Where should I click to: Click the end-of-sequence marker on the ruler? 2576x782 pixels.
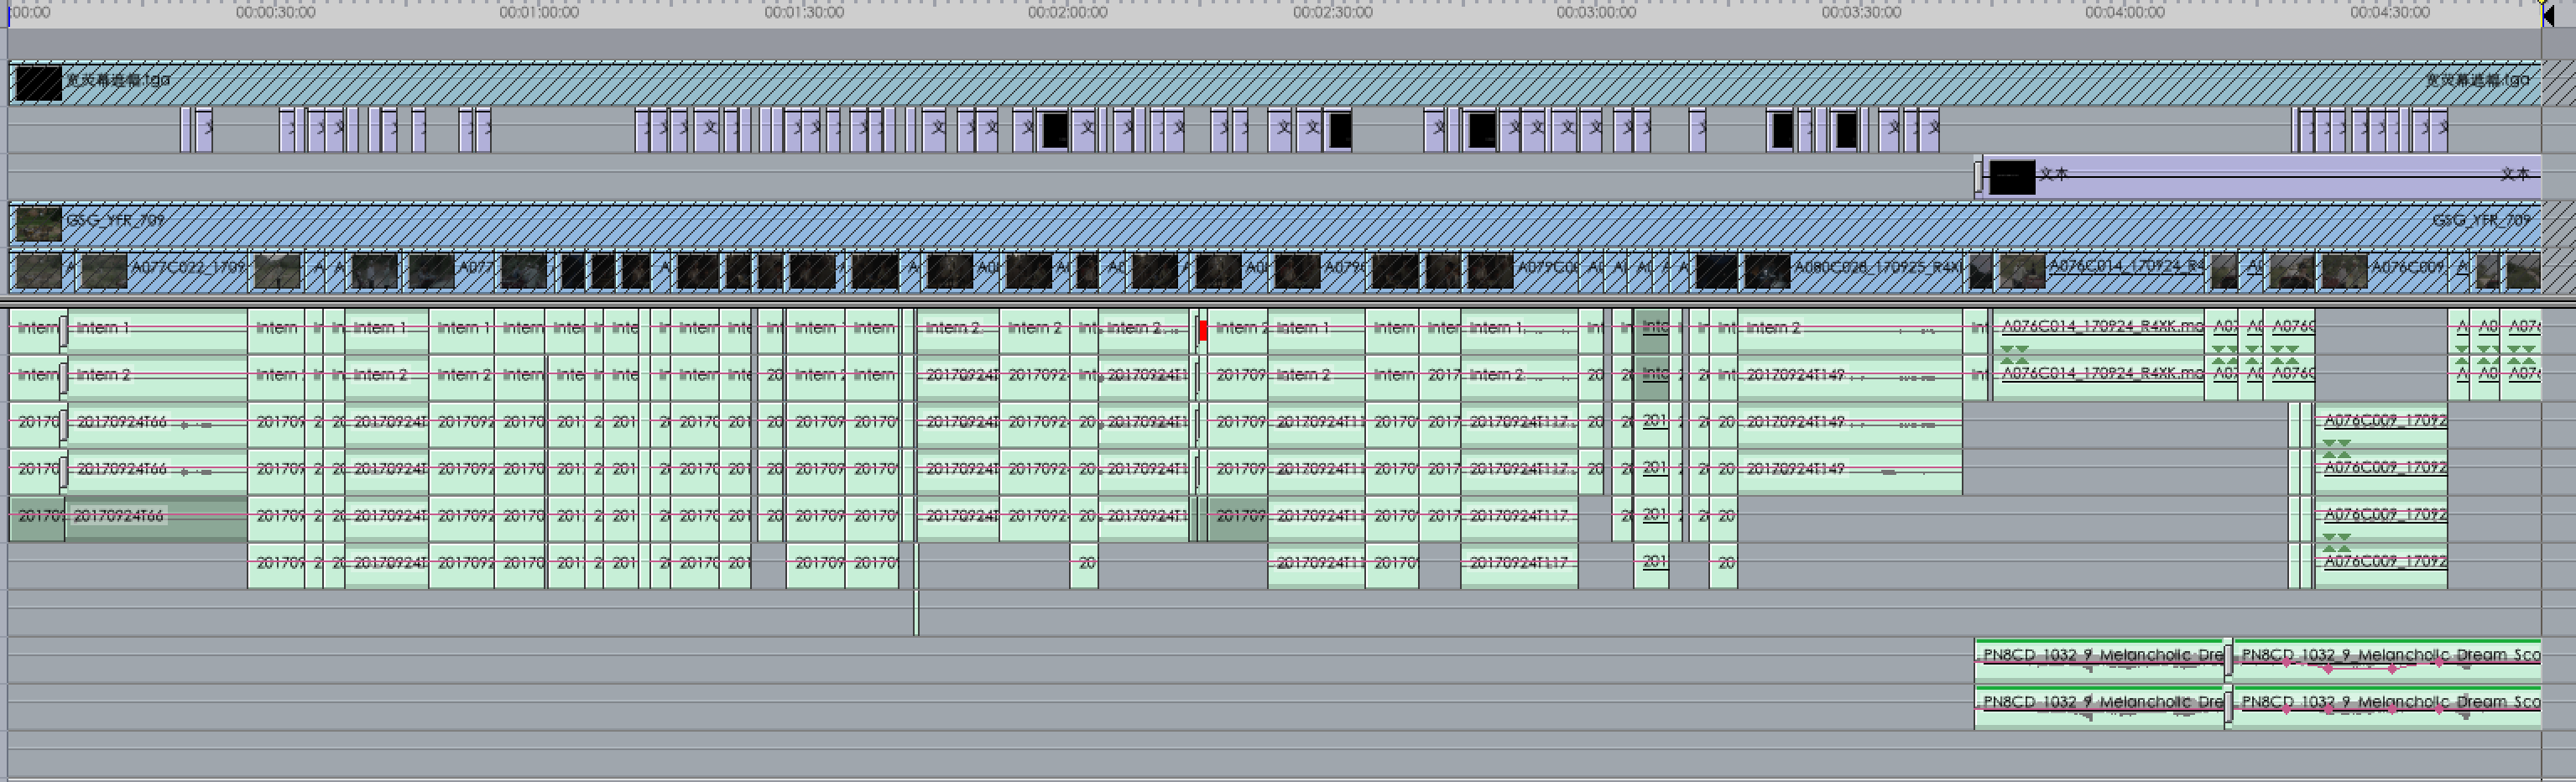[2548, 14]
